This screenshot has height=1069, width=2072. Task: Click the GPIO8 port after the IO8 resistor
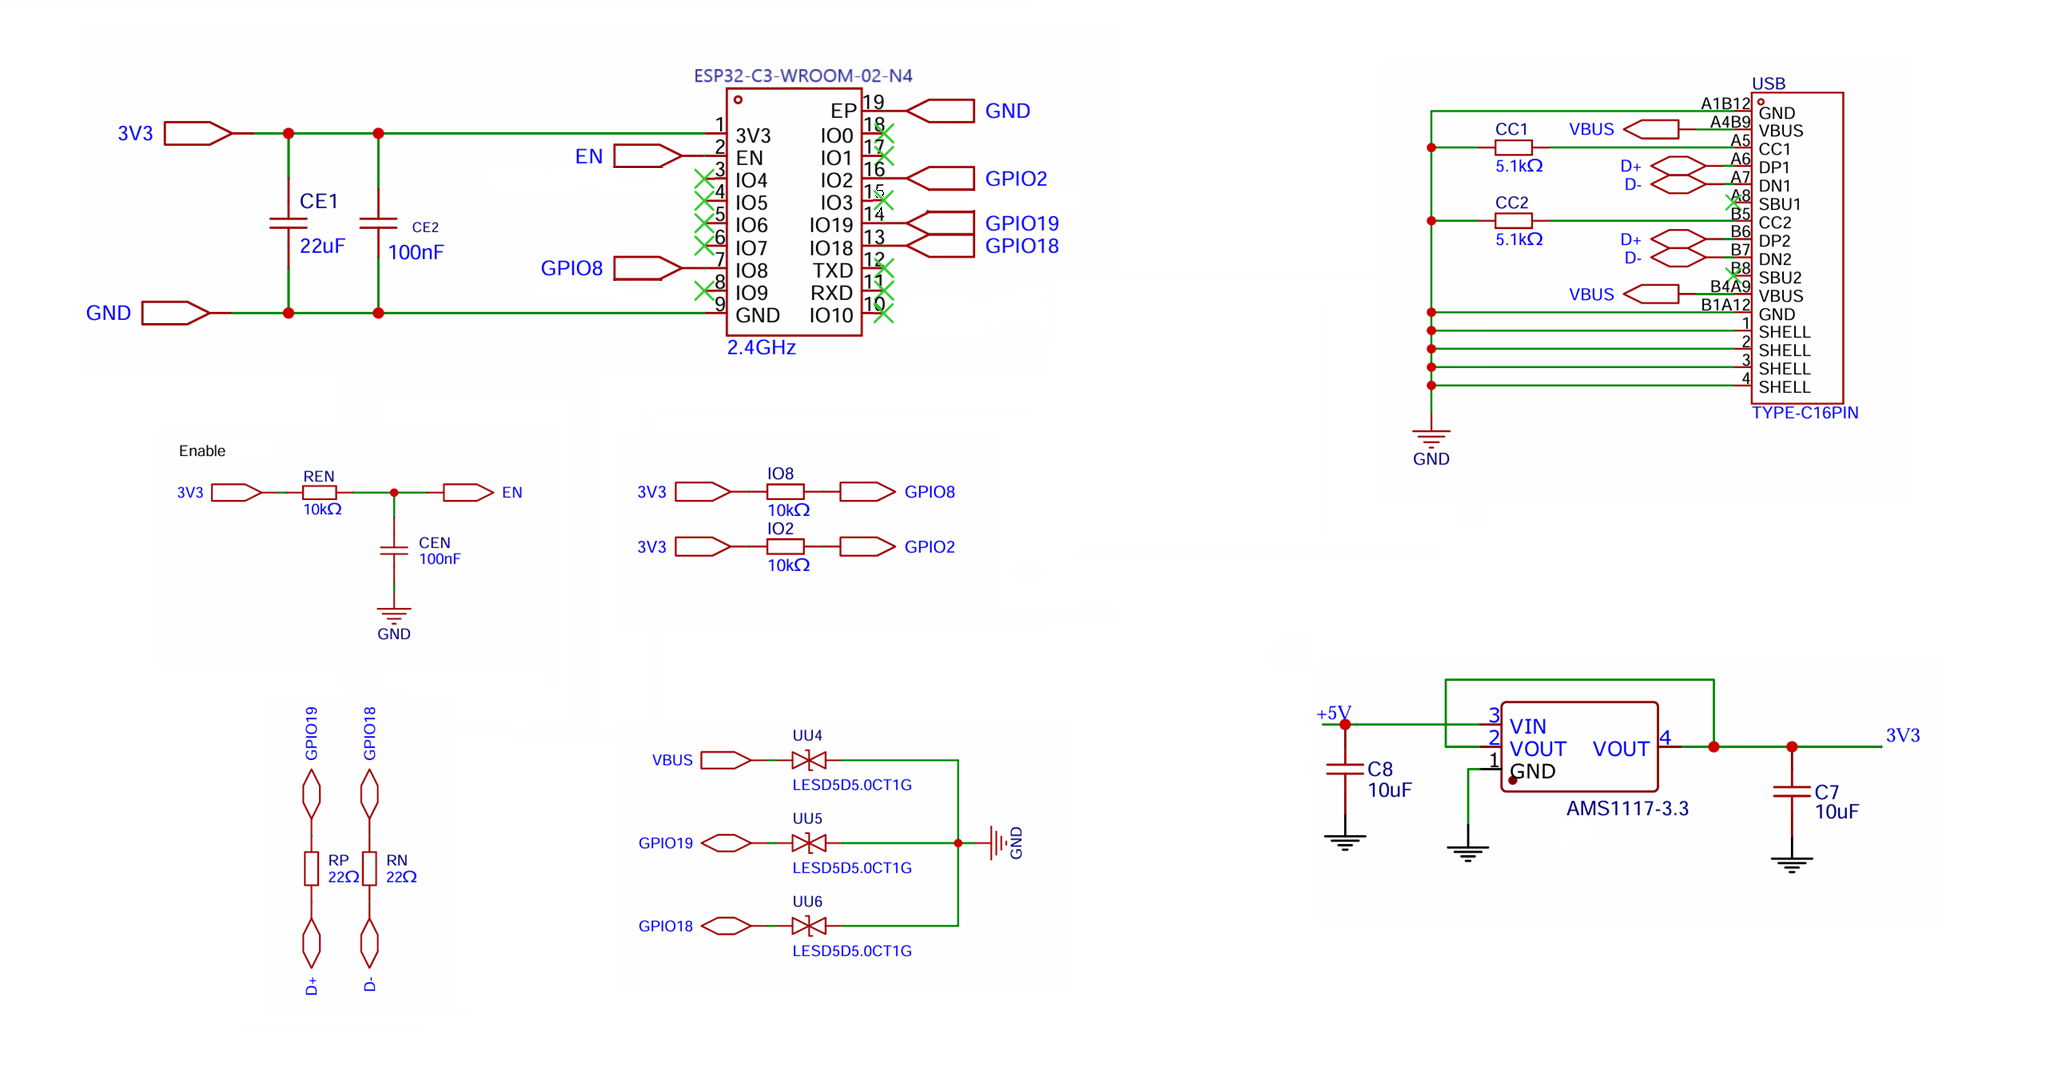pos(868,492)
